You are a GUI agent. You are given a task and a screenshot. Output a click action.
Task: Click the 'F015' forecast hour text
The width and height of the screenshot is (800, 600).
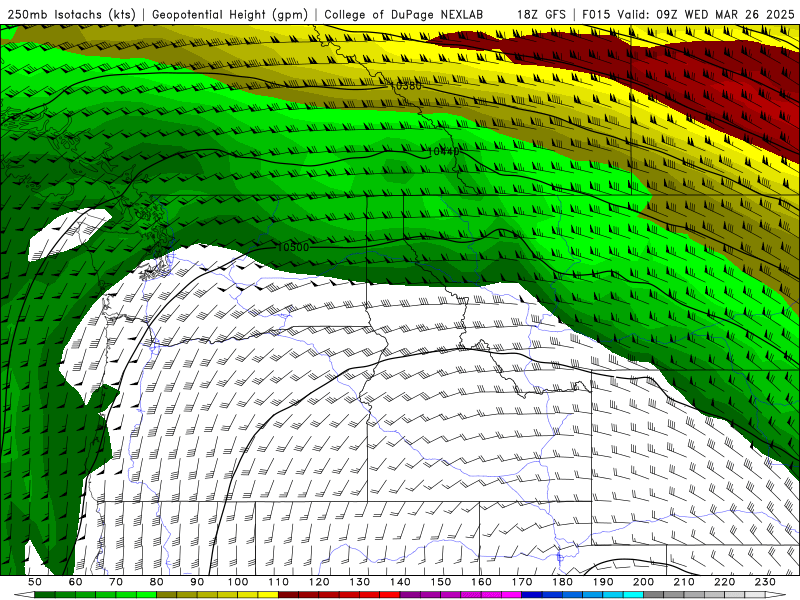click(596, 15)
